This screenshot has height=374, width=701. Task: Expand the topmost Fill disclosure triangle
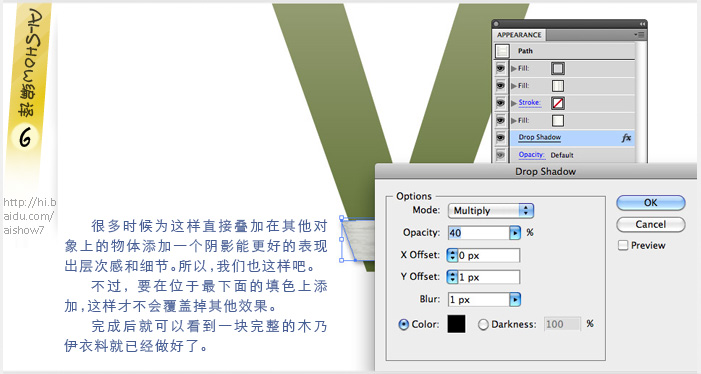click(x=514, y=68)
